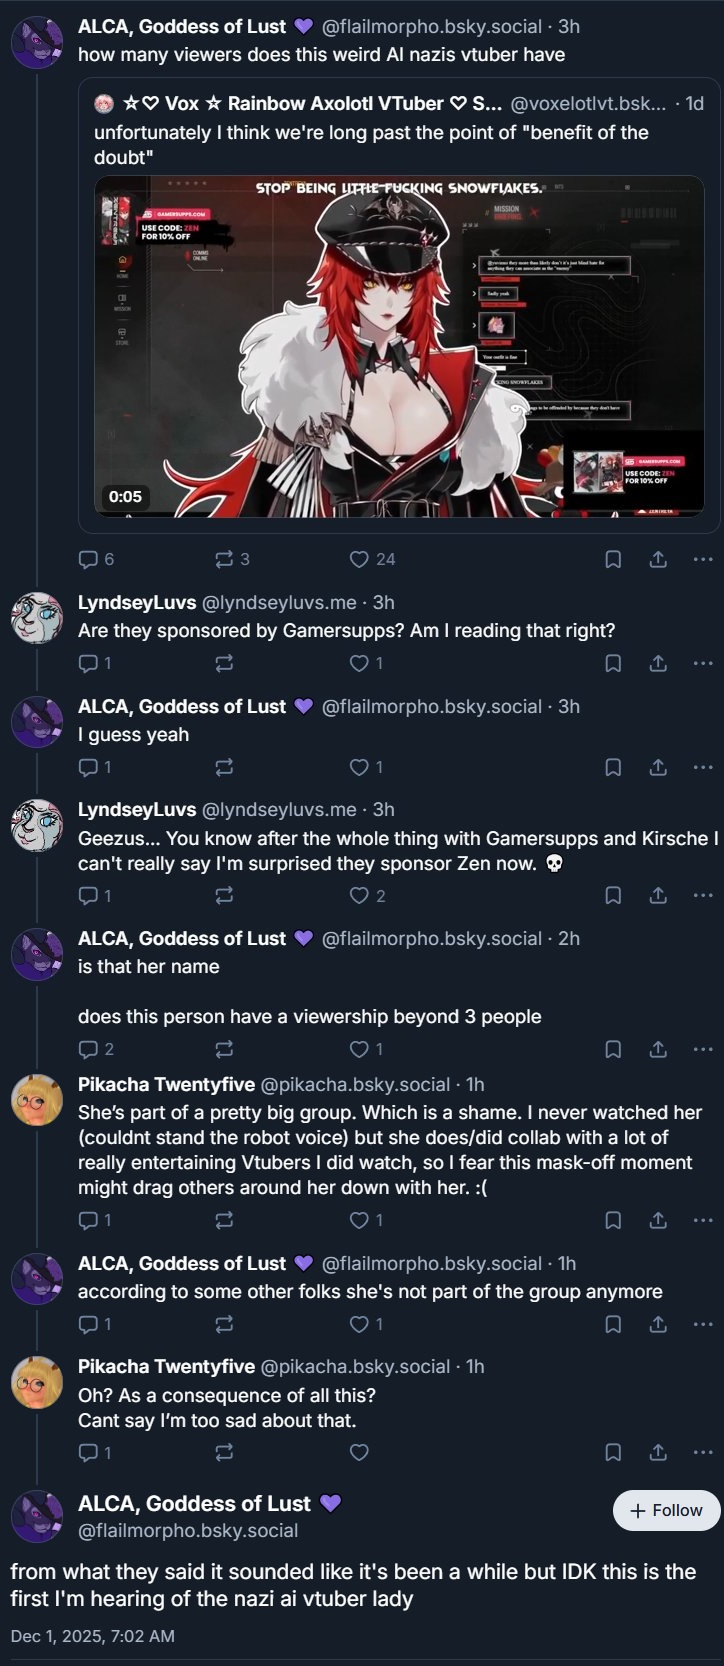
Task: Share the top post with the video
Action: click(x=658, y=559)
